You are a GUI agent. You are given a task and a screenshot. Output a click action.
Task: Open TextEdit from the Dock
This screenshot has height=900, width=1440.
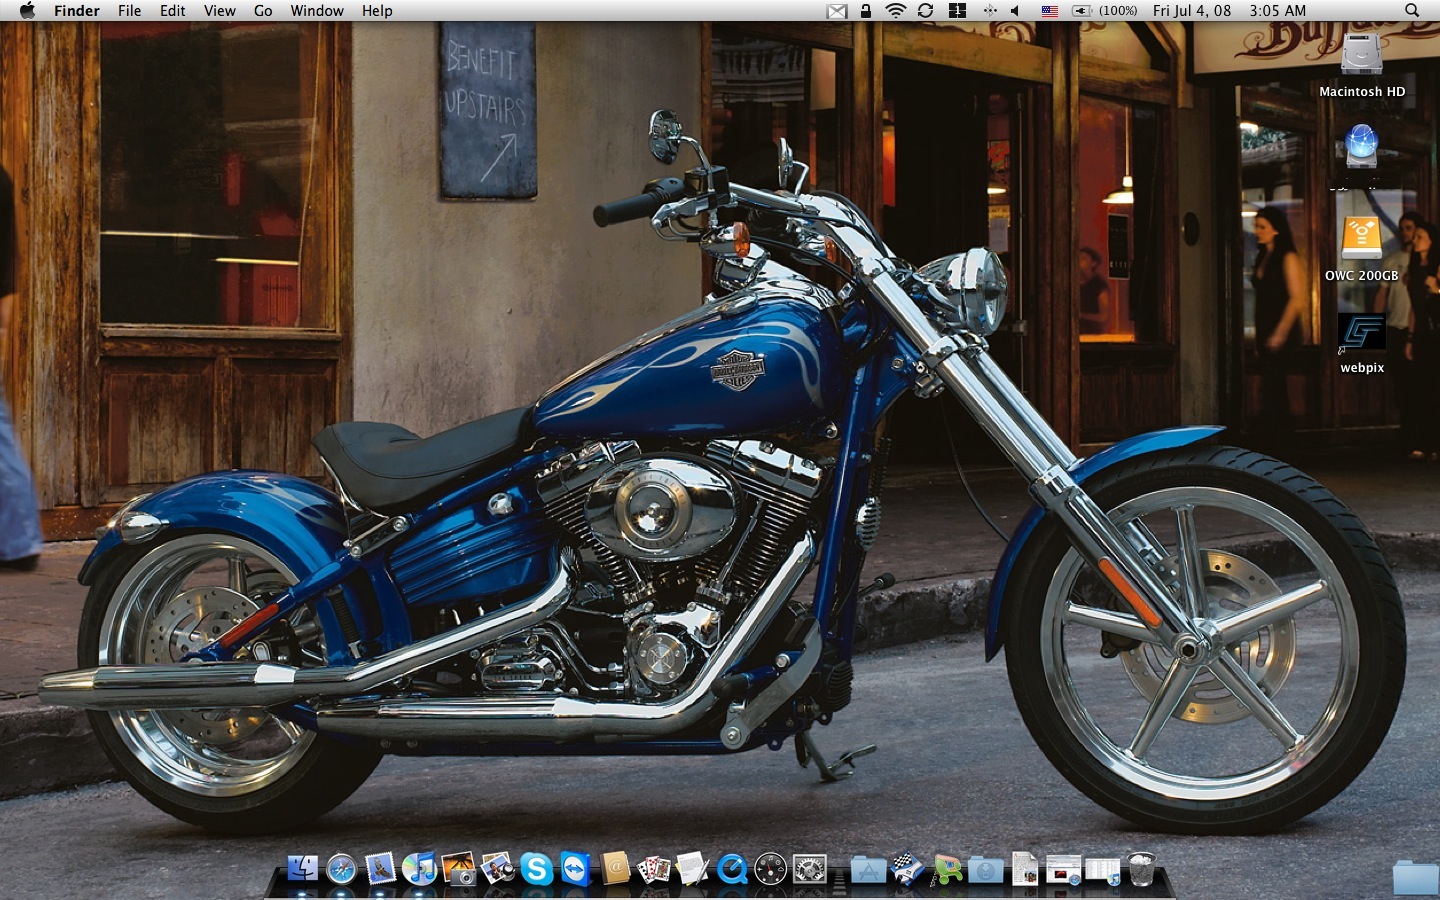692,869
